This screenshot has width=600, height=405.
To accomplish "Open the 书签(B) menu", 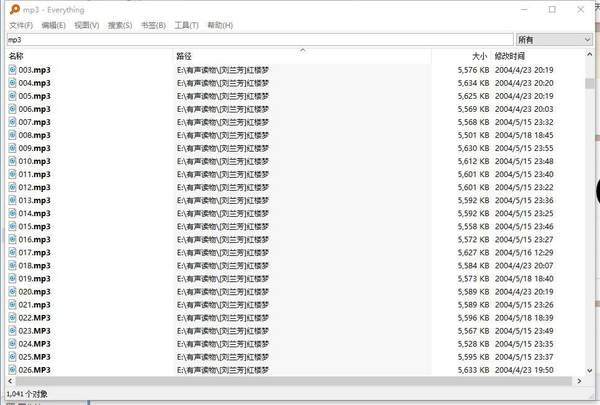I will 154,24.
